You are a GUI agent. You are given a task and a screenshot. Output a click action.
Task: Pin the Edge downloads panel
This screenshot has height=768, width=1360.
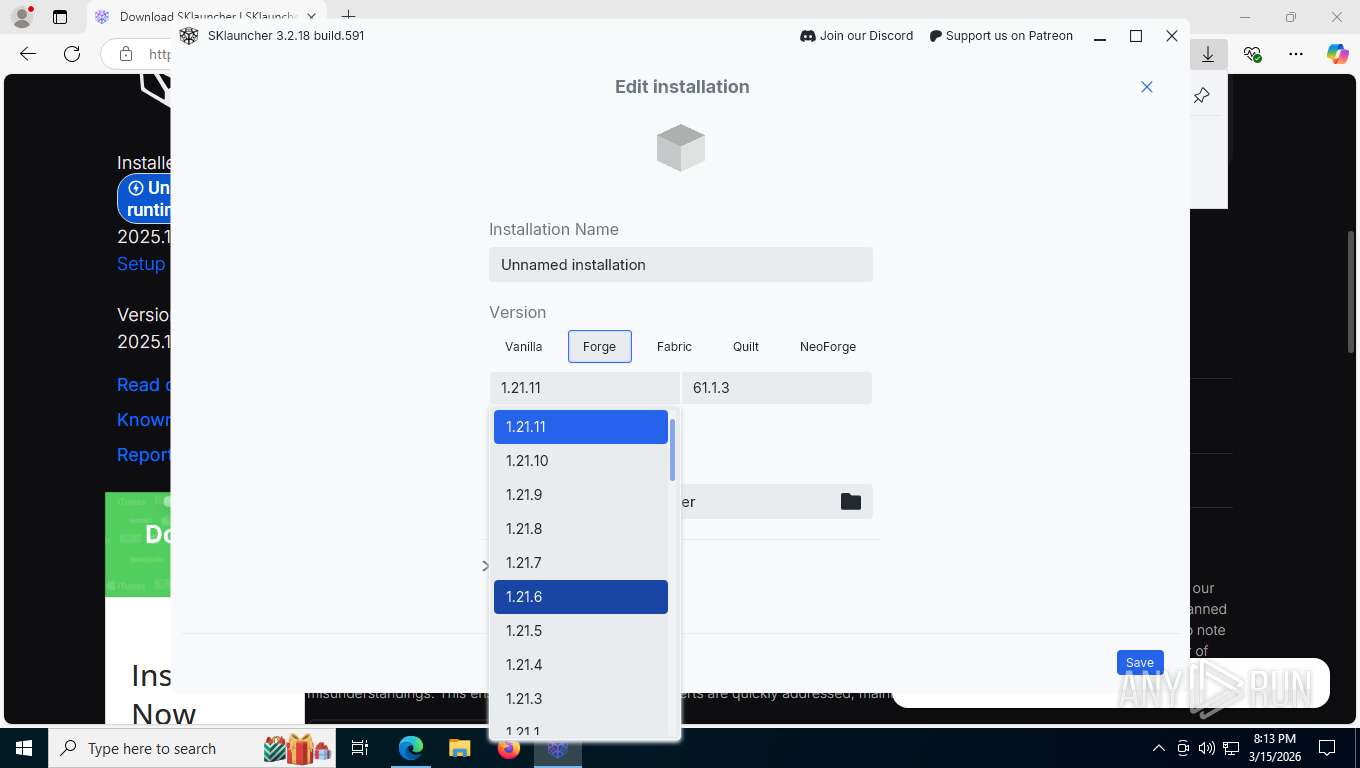tap(1202, 96)
